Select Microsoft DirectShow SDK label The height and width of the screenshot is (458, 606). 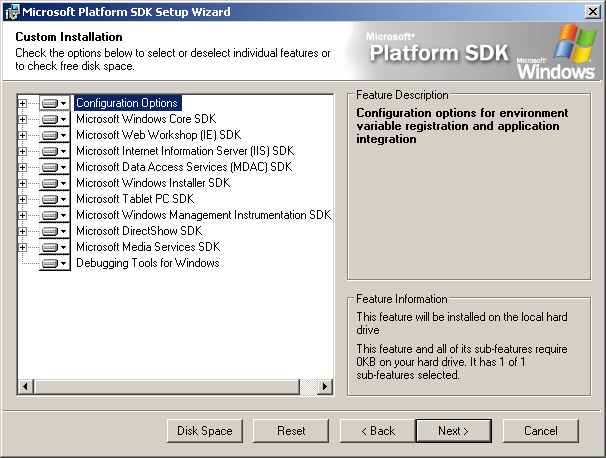139,231
